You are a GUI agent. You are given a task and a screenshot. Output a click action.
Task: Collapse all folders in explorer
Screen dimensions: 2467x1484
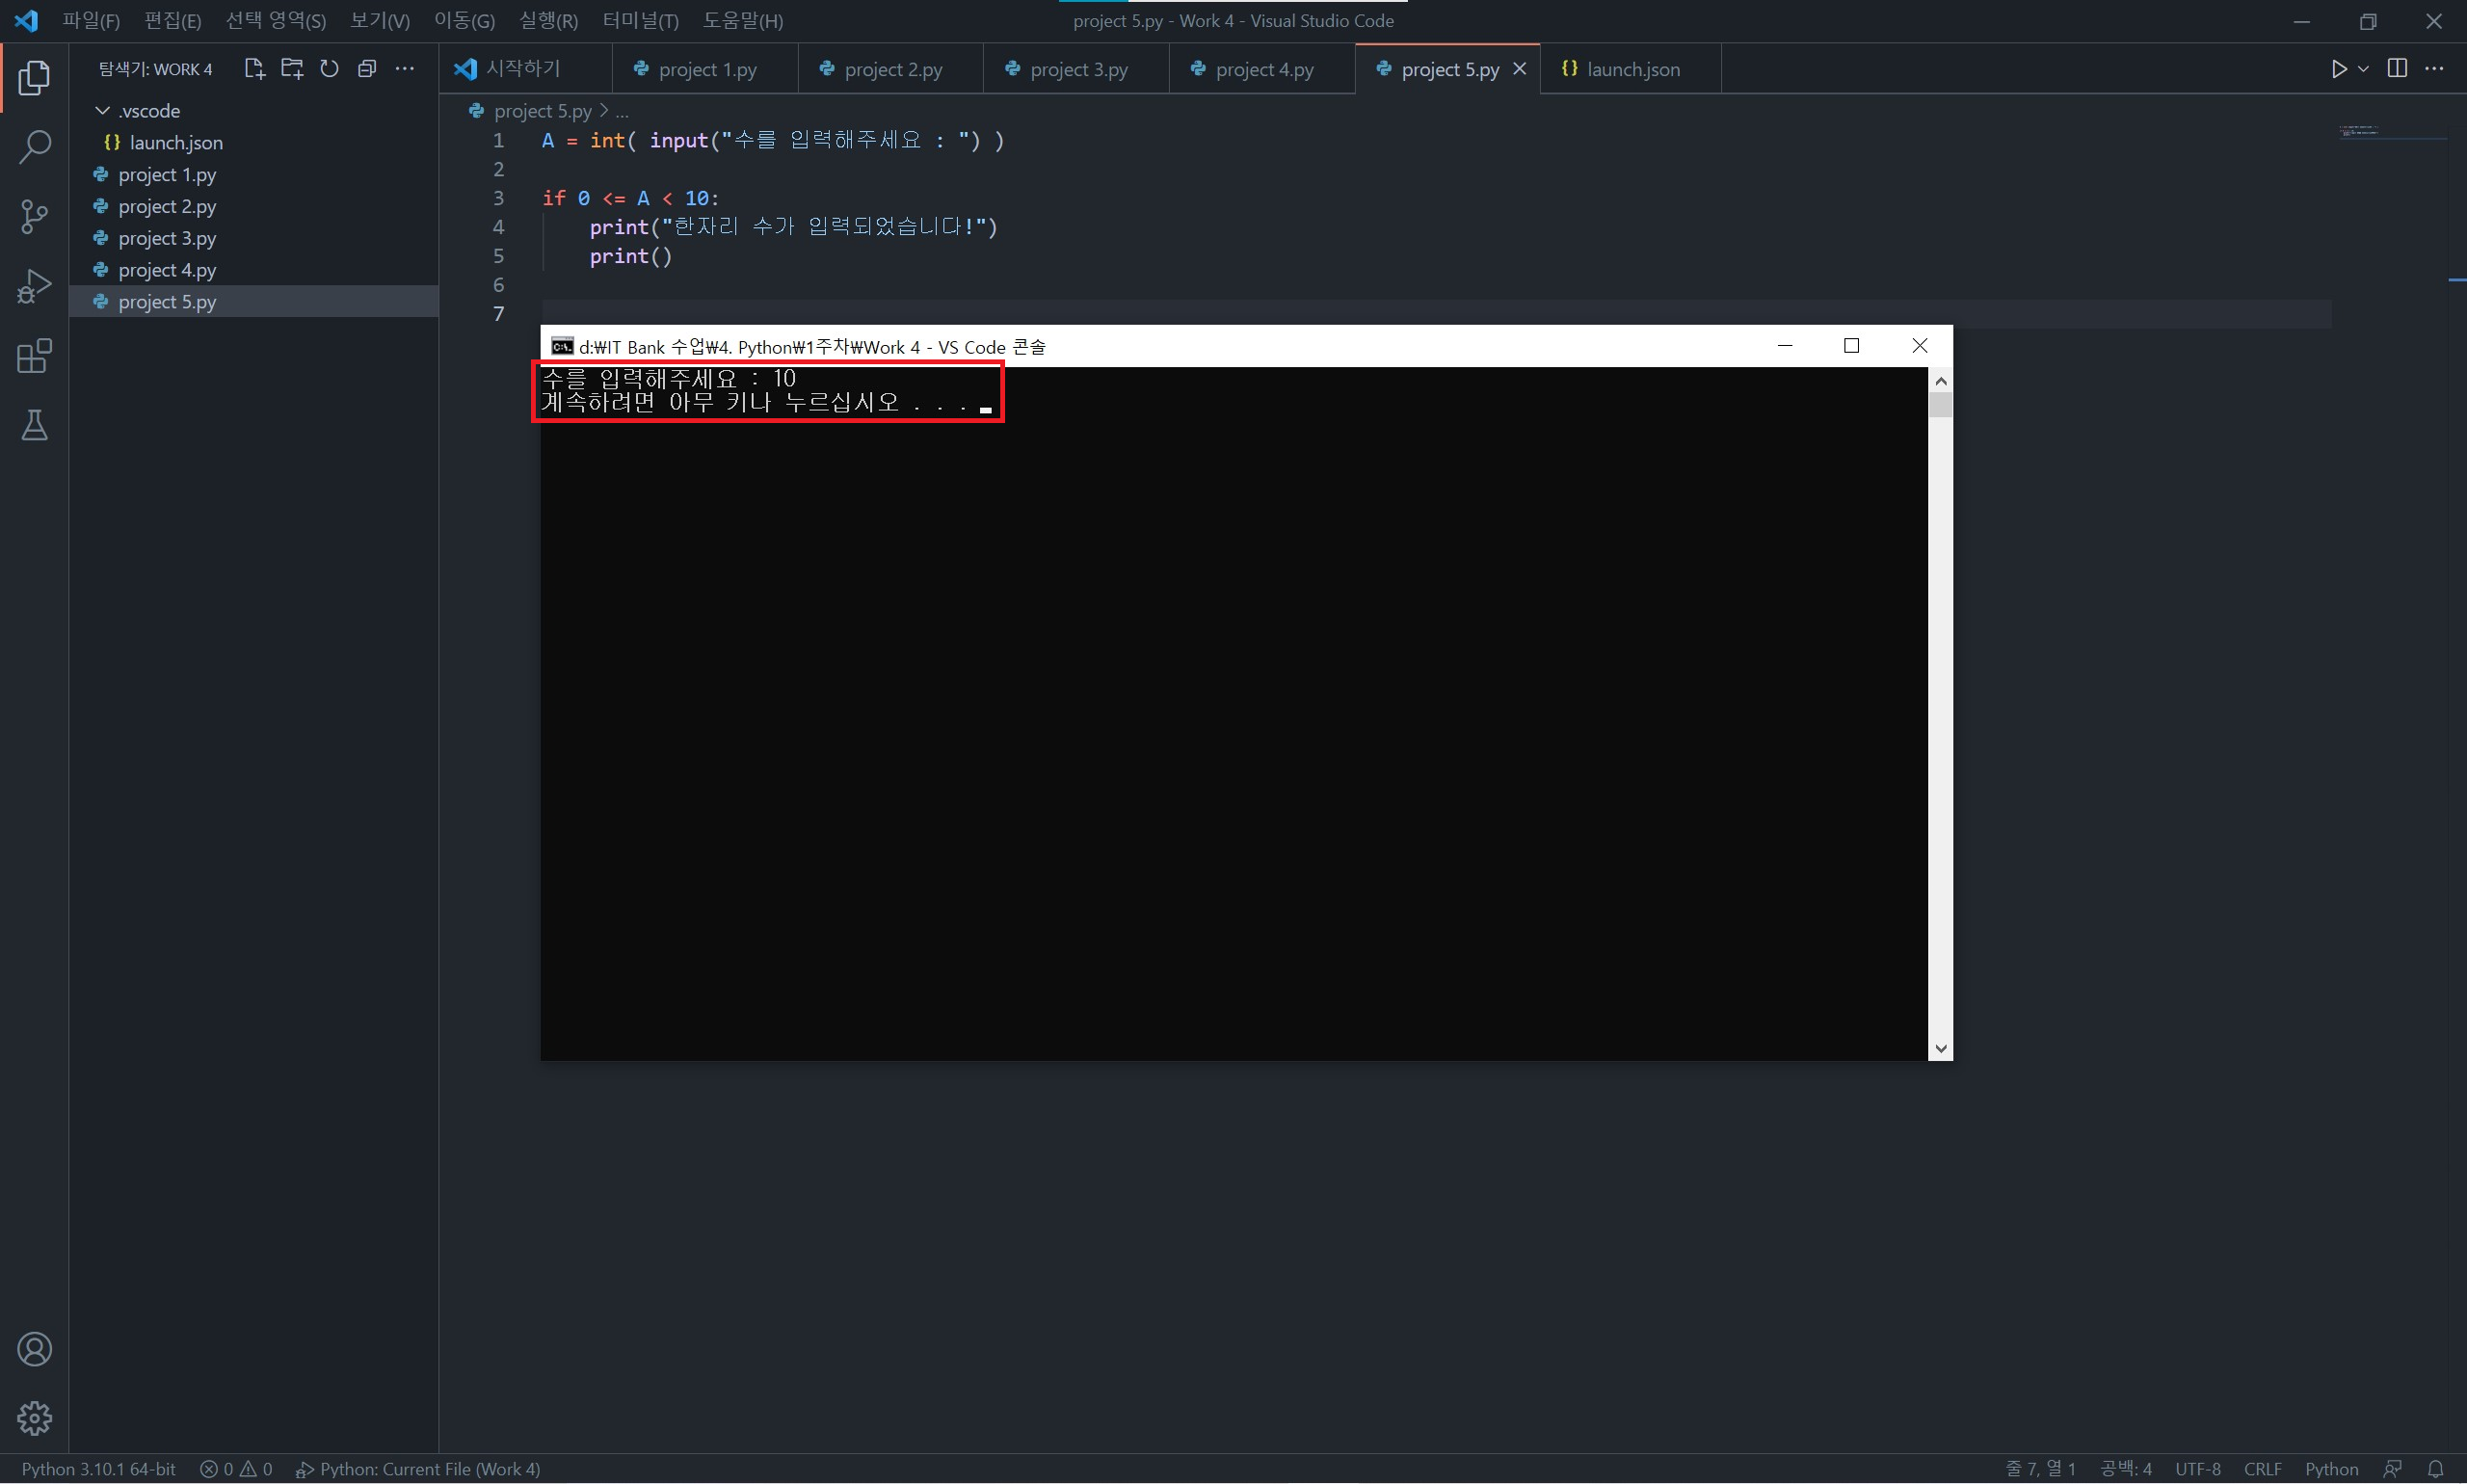point(367,69)
